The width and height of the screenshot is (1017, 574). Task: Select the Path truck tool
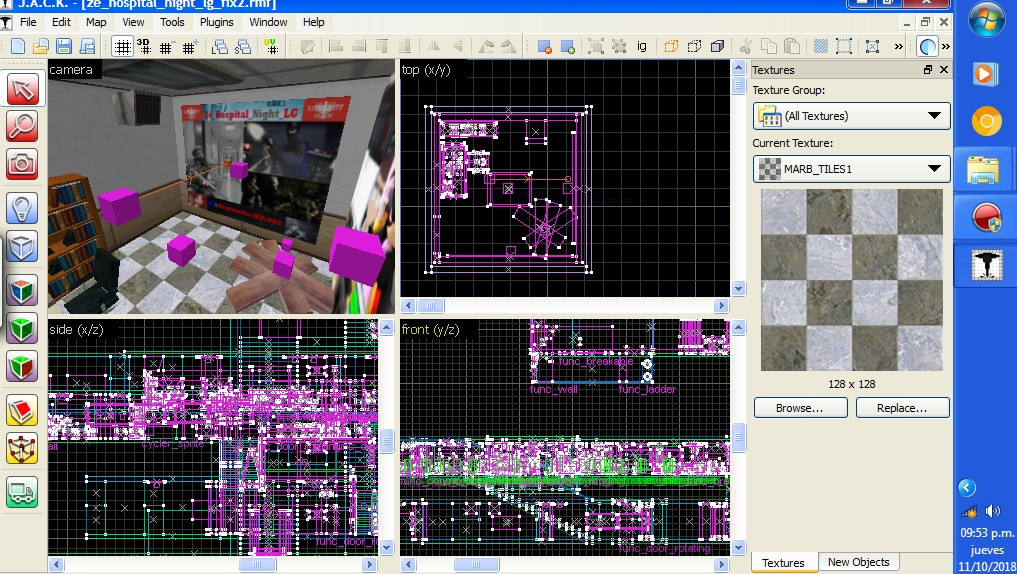(23, 492)
